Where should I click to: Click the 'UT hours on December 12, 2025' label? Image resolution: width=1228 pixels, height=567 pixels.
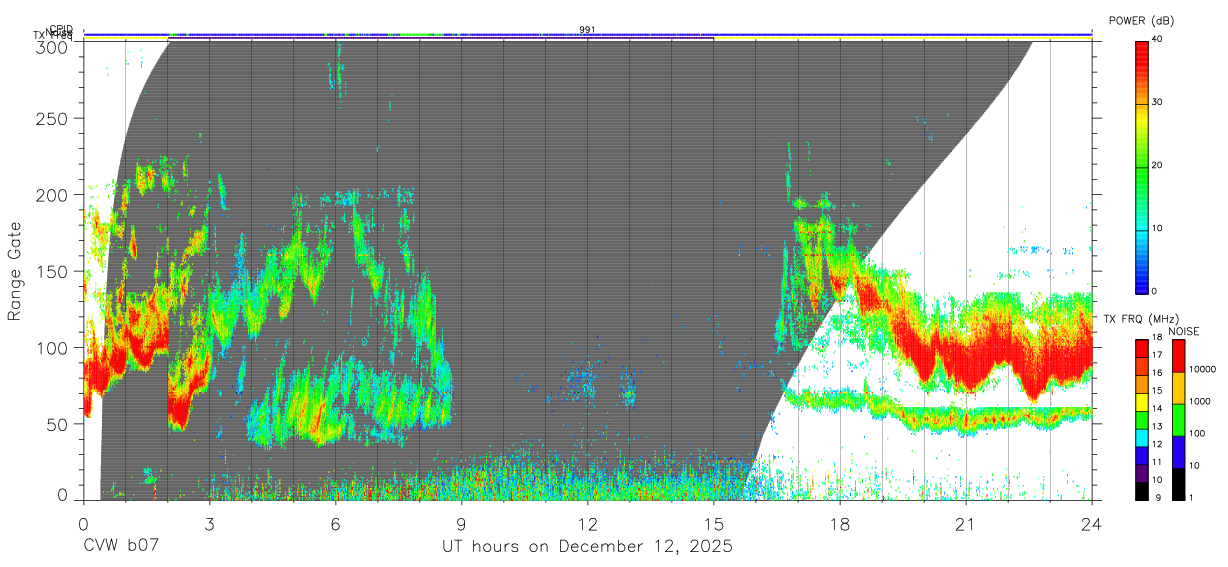point(588,547)
